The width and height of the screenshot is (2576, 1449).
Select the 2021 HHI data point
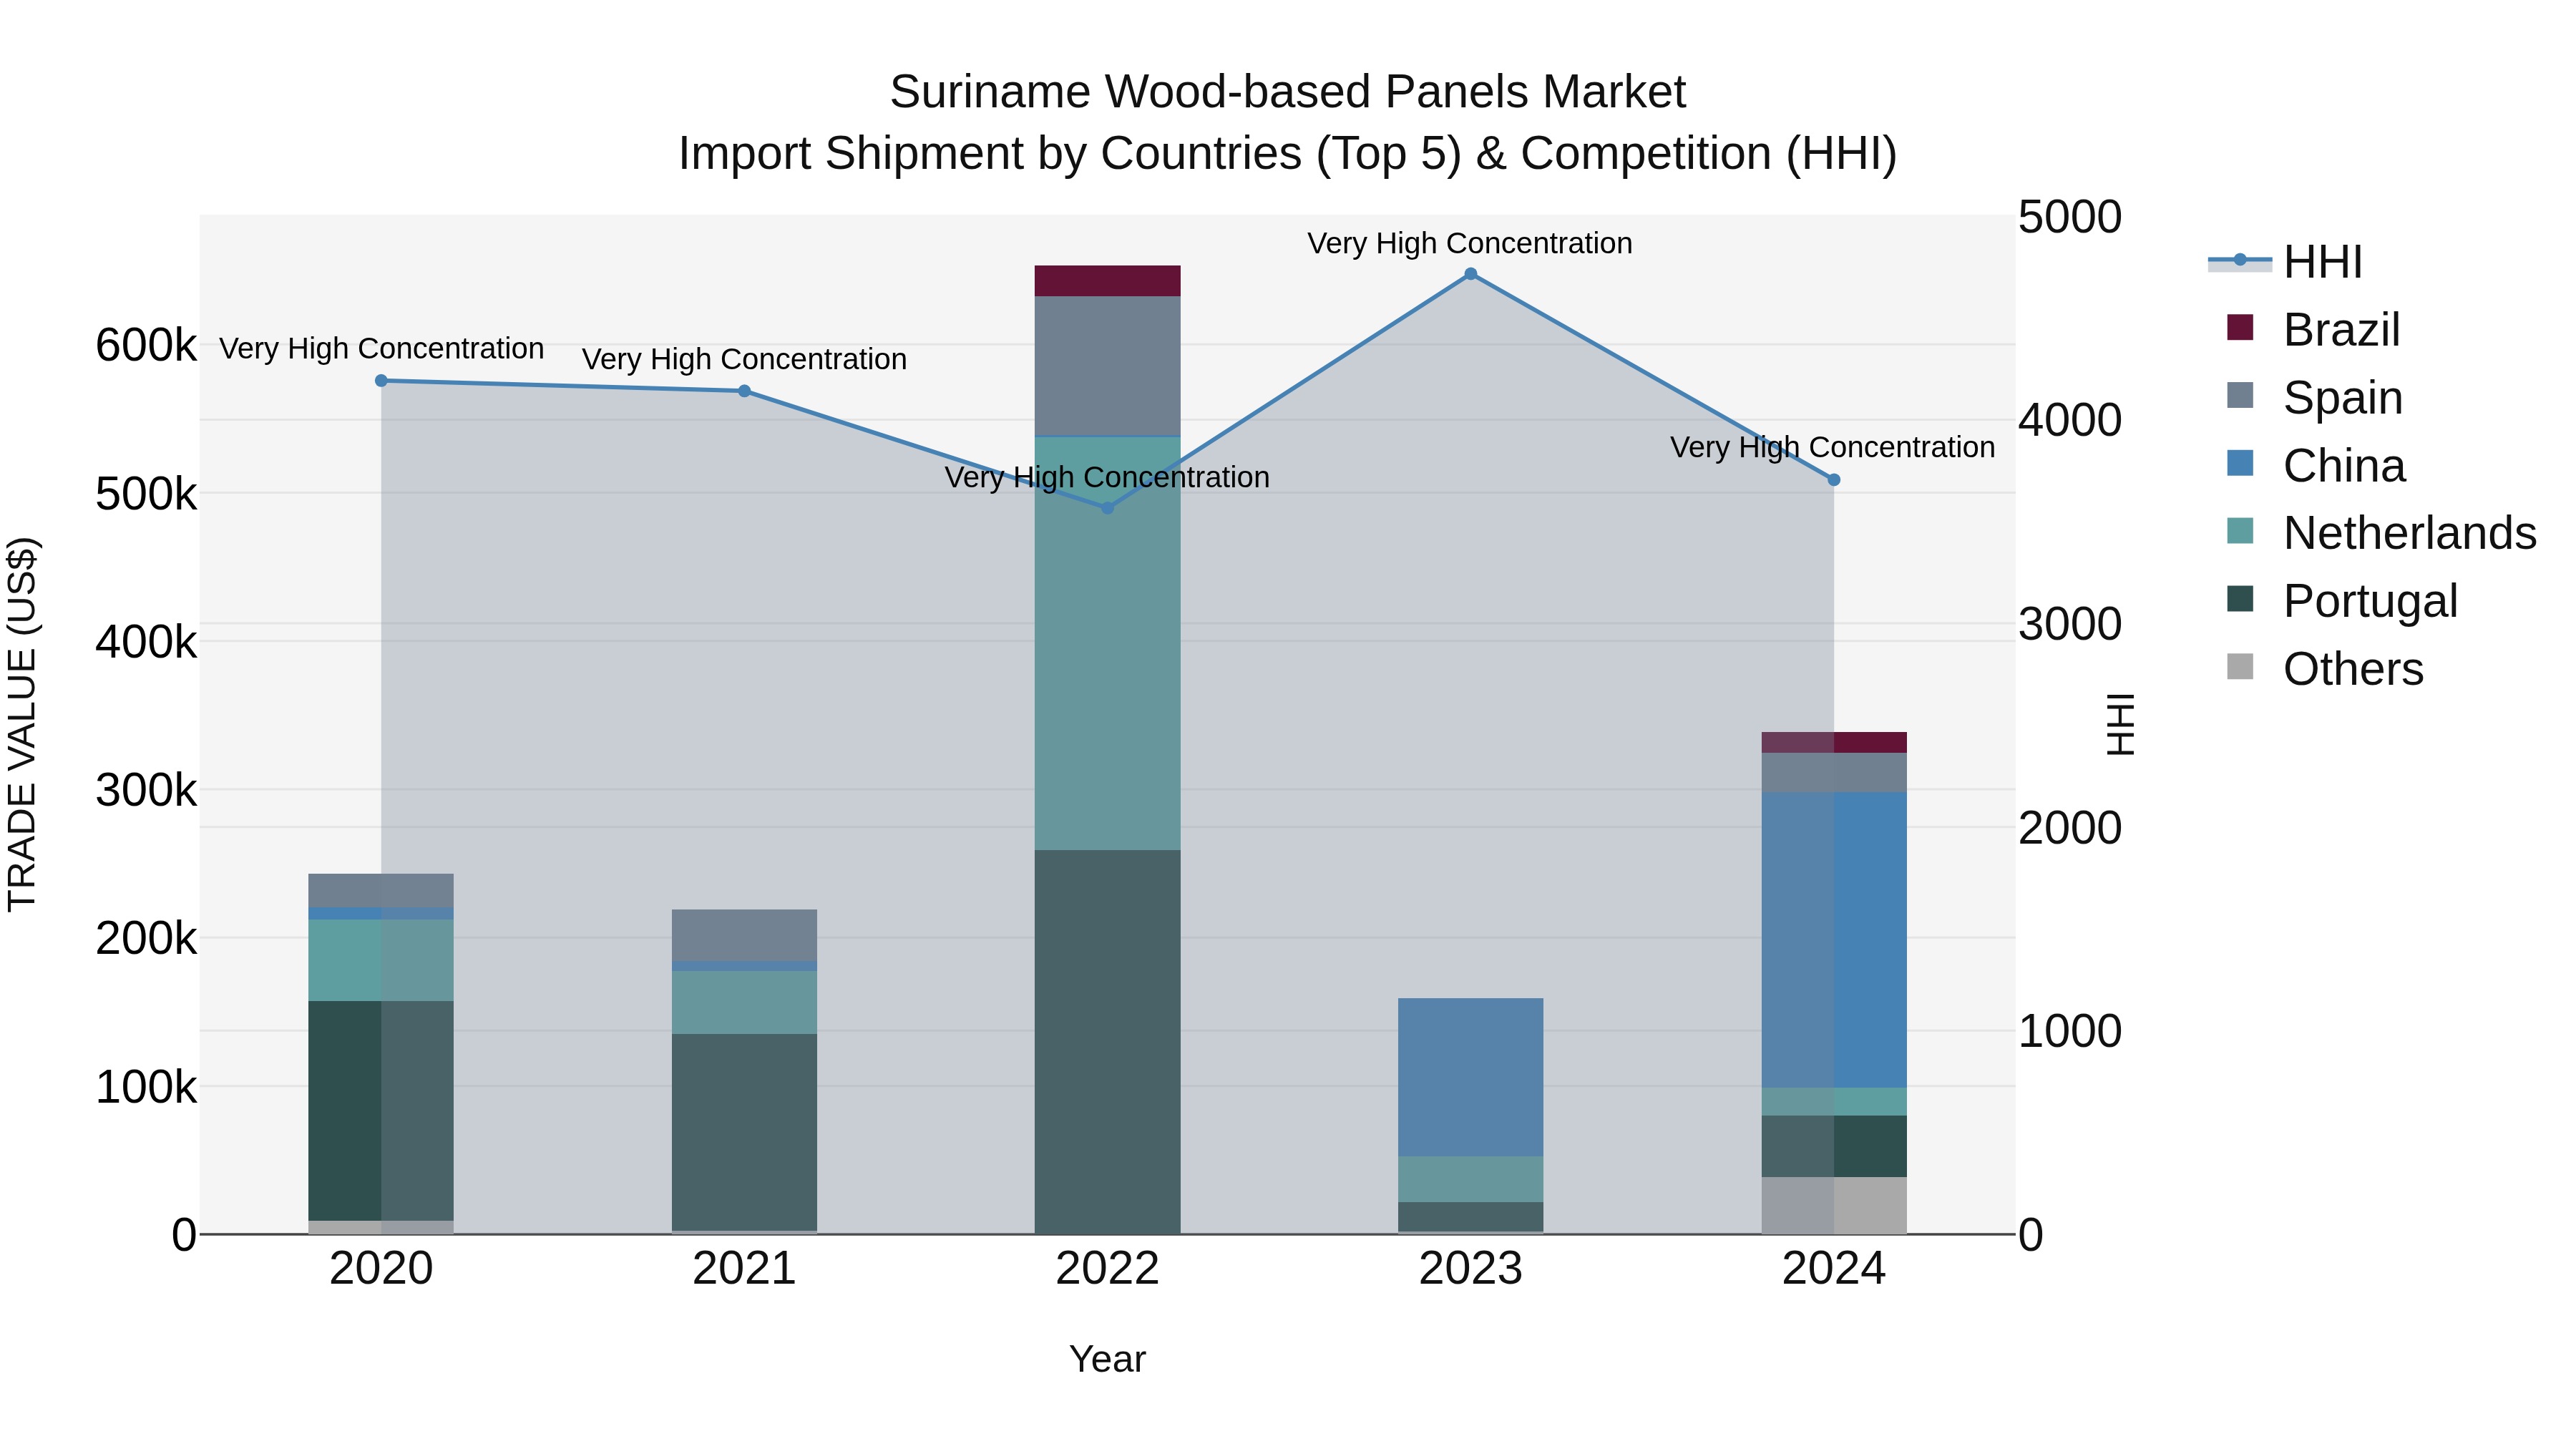pos(744,391)
